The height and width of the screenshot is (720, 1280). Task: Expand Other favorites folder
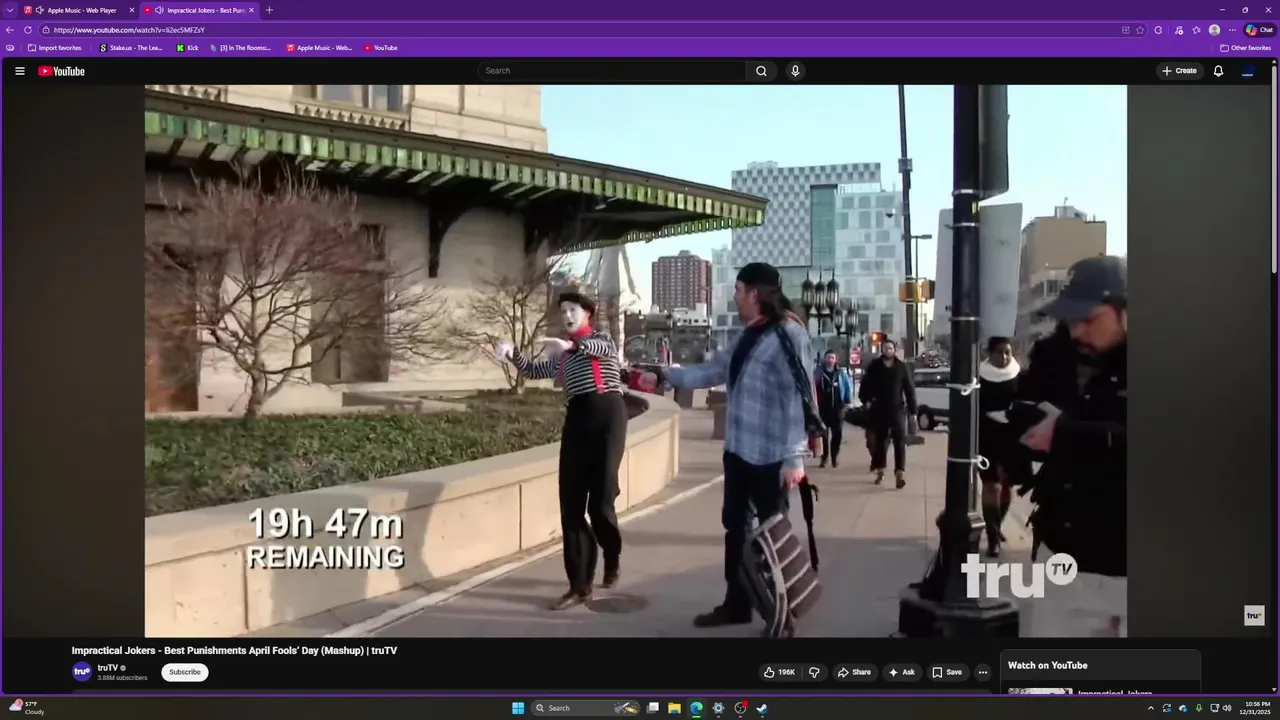(x=1245, y=48)
